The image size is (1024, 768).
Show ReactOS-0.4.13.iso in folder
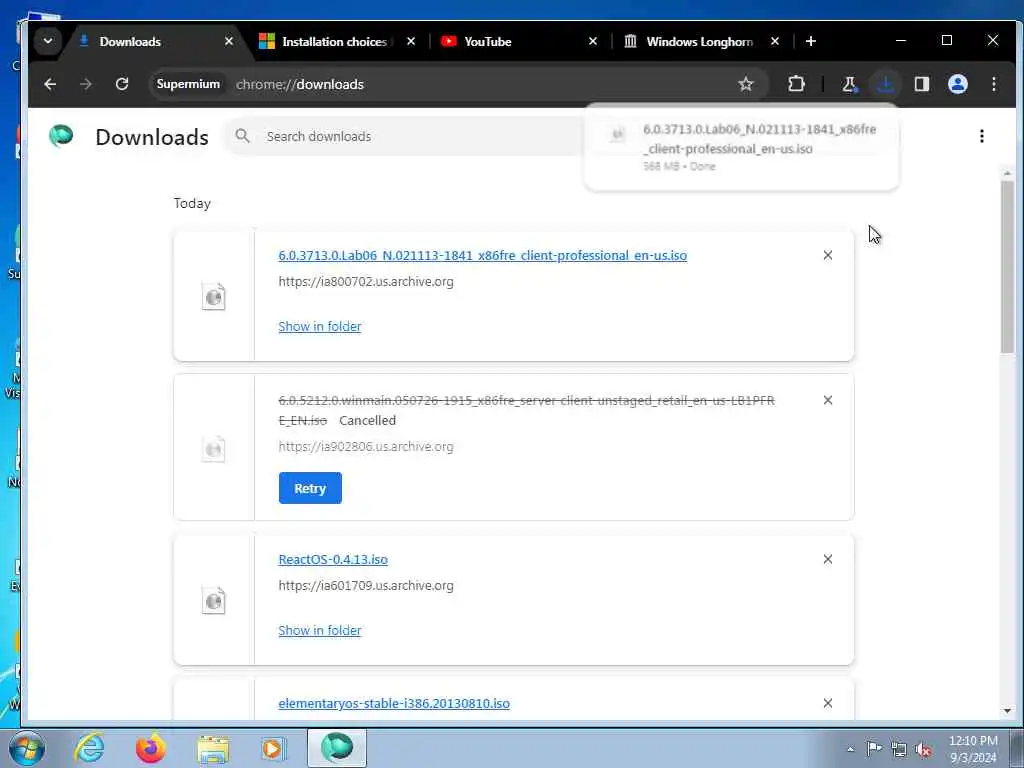pyautogui.click(x=319, y=630)
